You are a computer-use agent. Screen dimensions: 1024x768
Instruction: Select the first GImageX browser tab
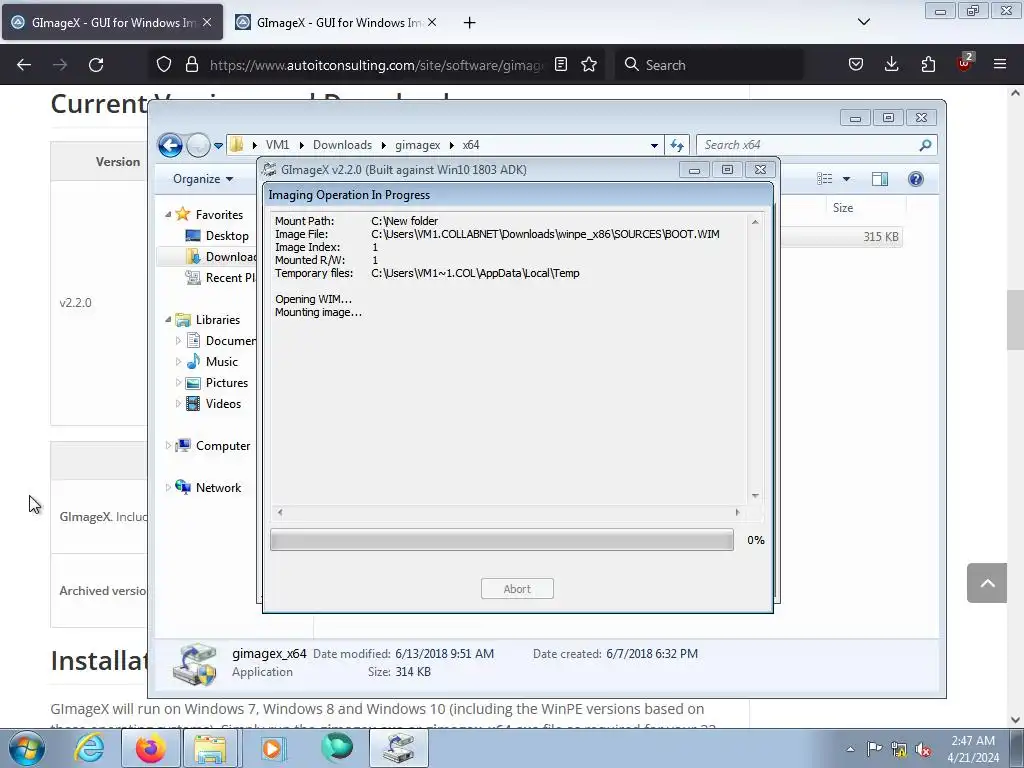click(x=112, y=23)
